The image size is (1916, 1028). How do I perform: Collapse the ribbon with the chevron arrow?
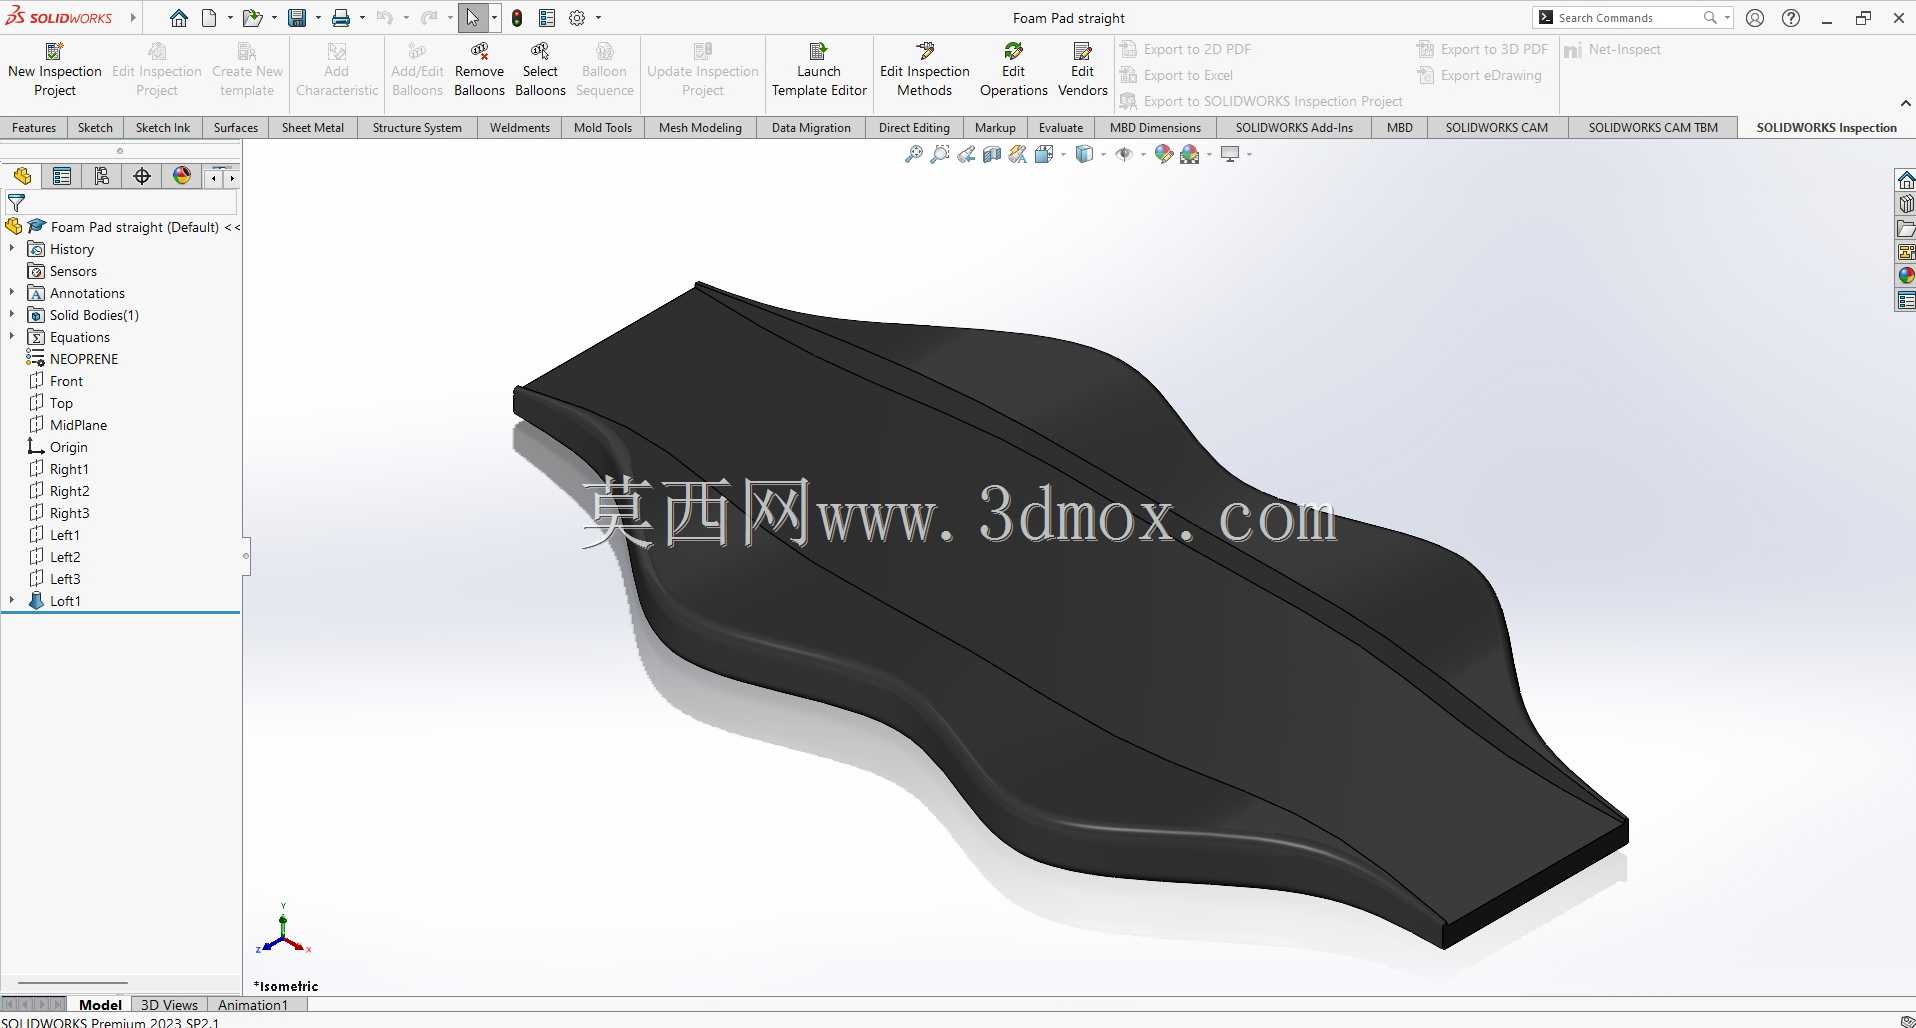[1905, 103]
